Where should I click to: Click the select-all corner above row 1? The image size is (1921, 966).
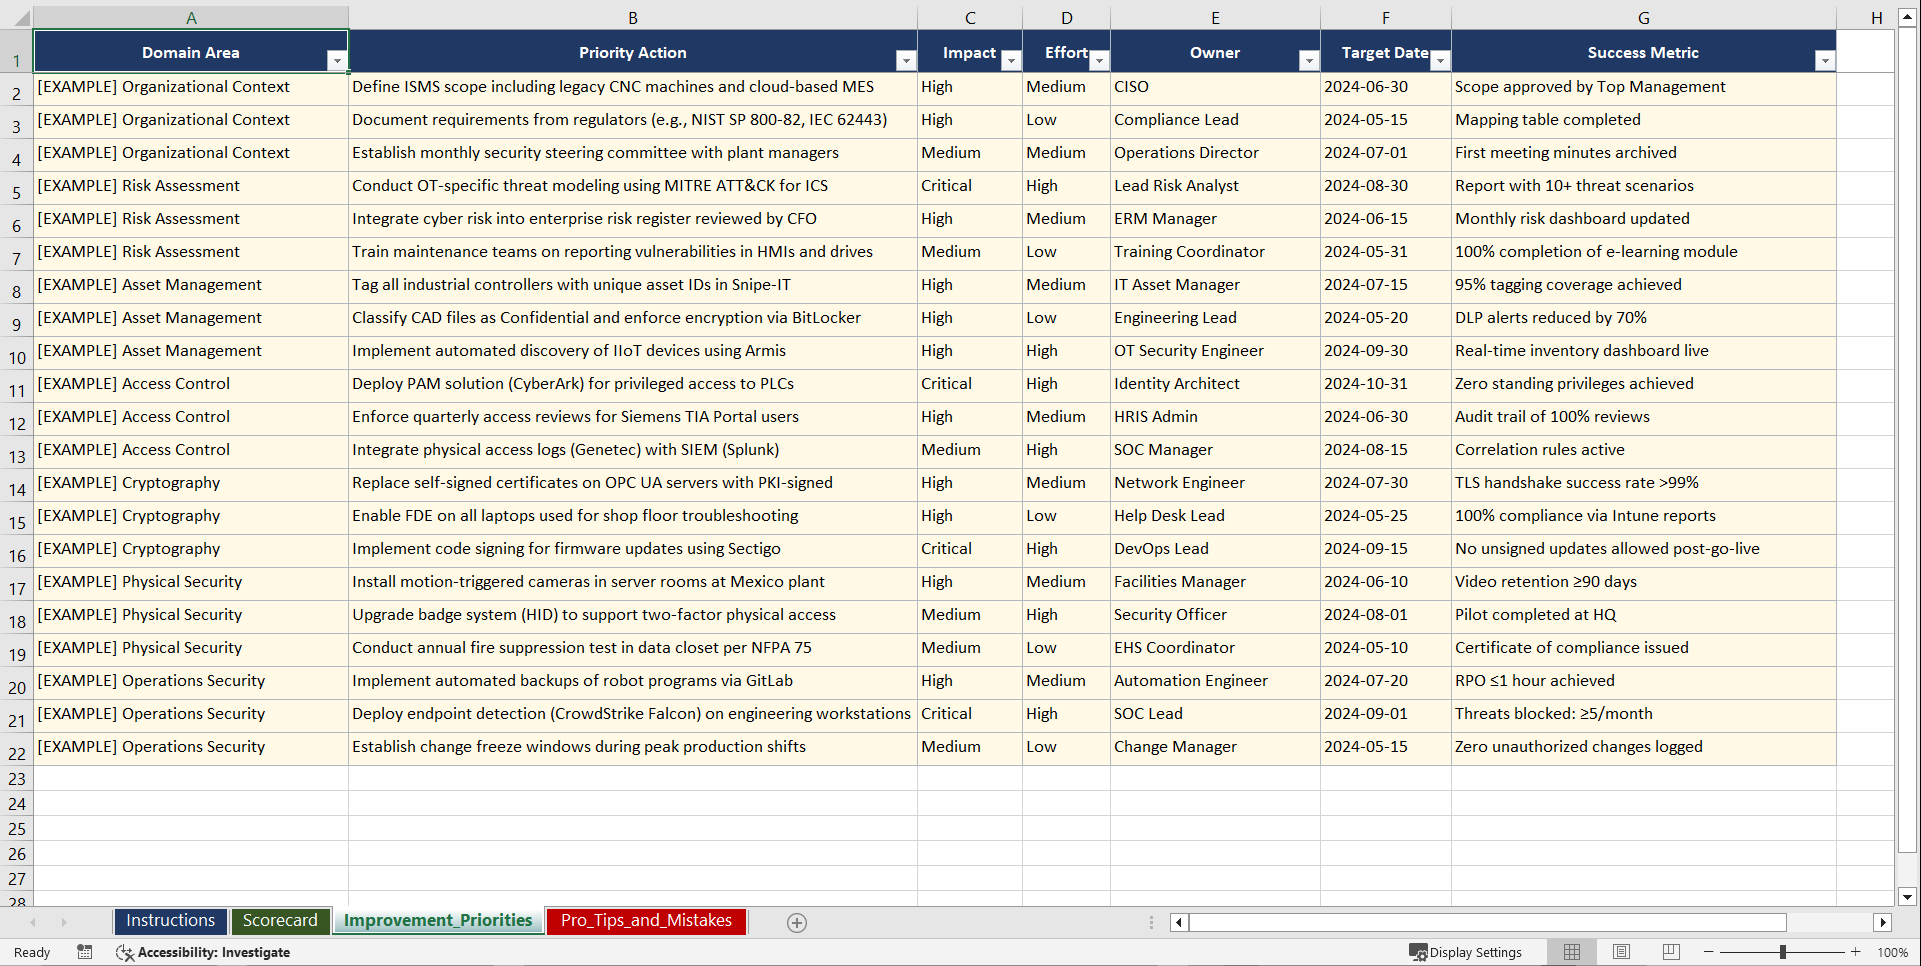tap(22, 17)
